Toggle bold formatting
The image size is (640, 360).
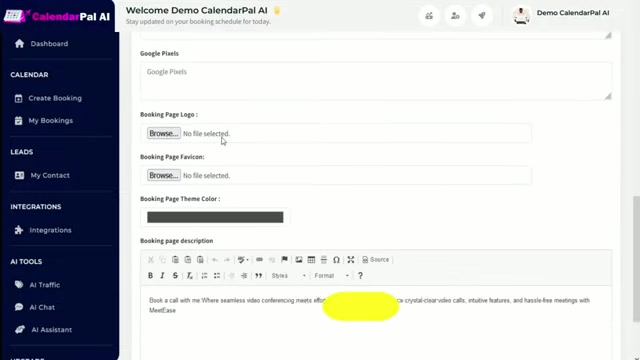click(x=150, y=276)
